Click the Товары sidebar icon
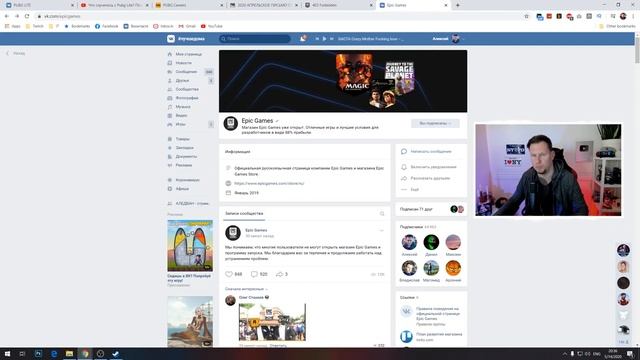The height and width of the screenshot is (360, 640). click(170, 139)
